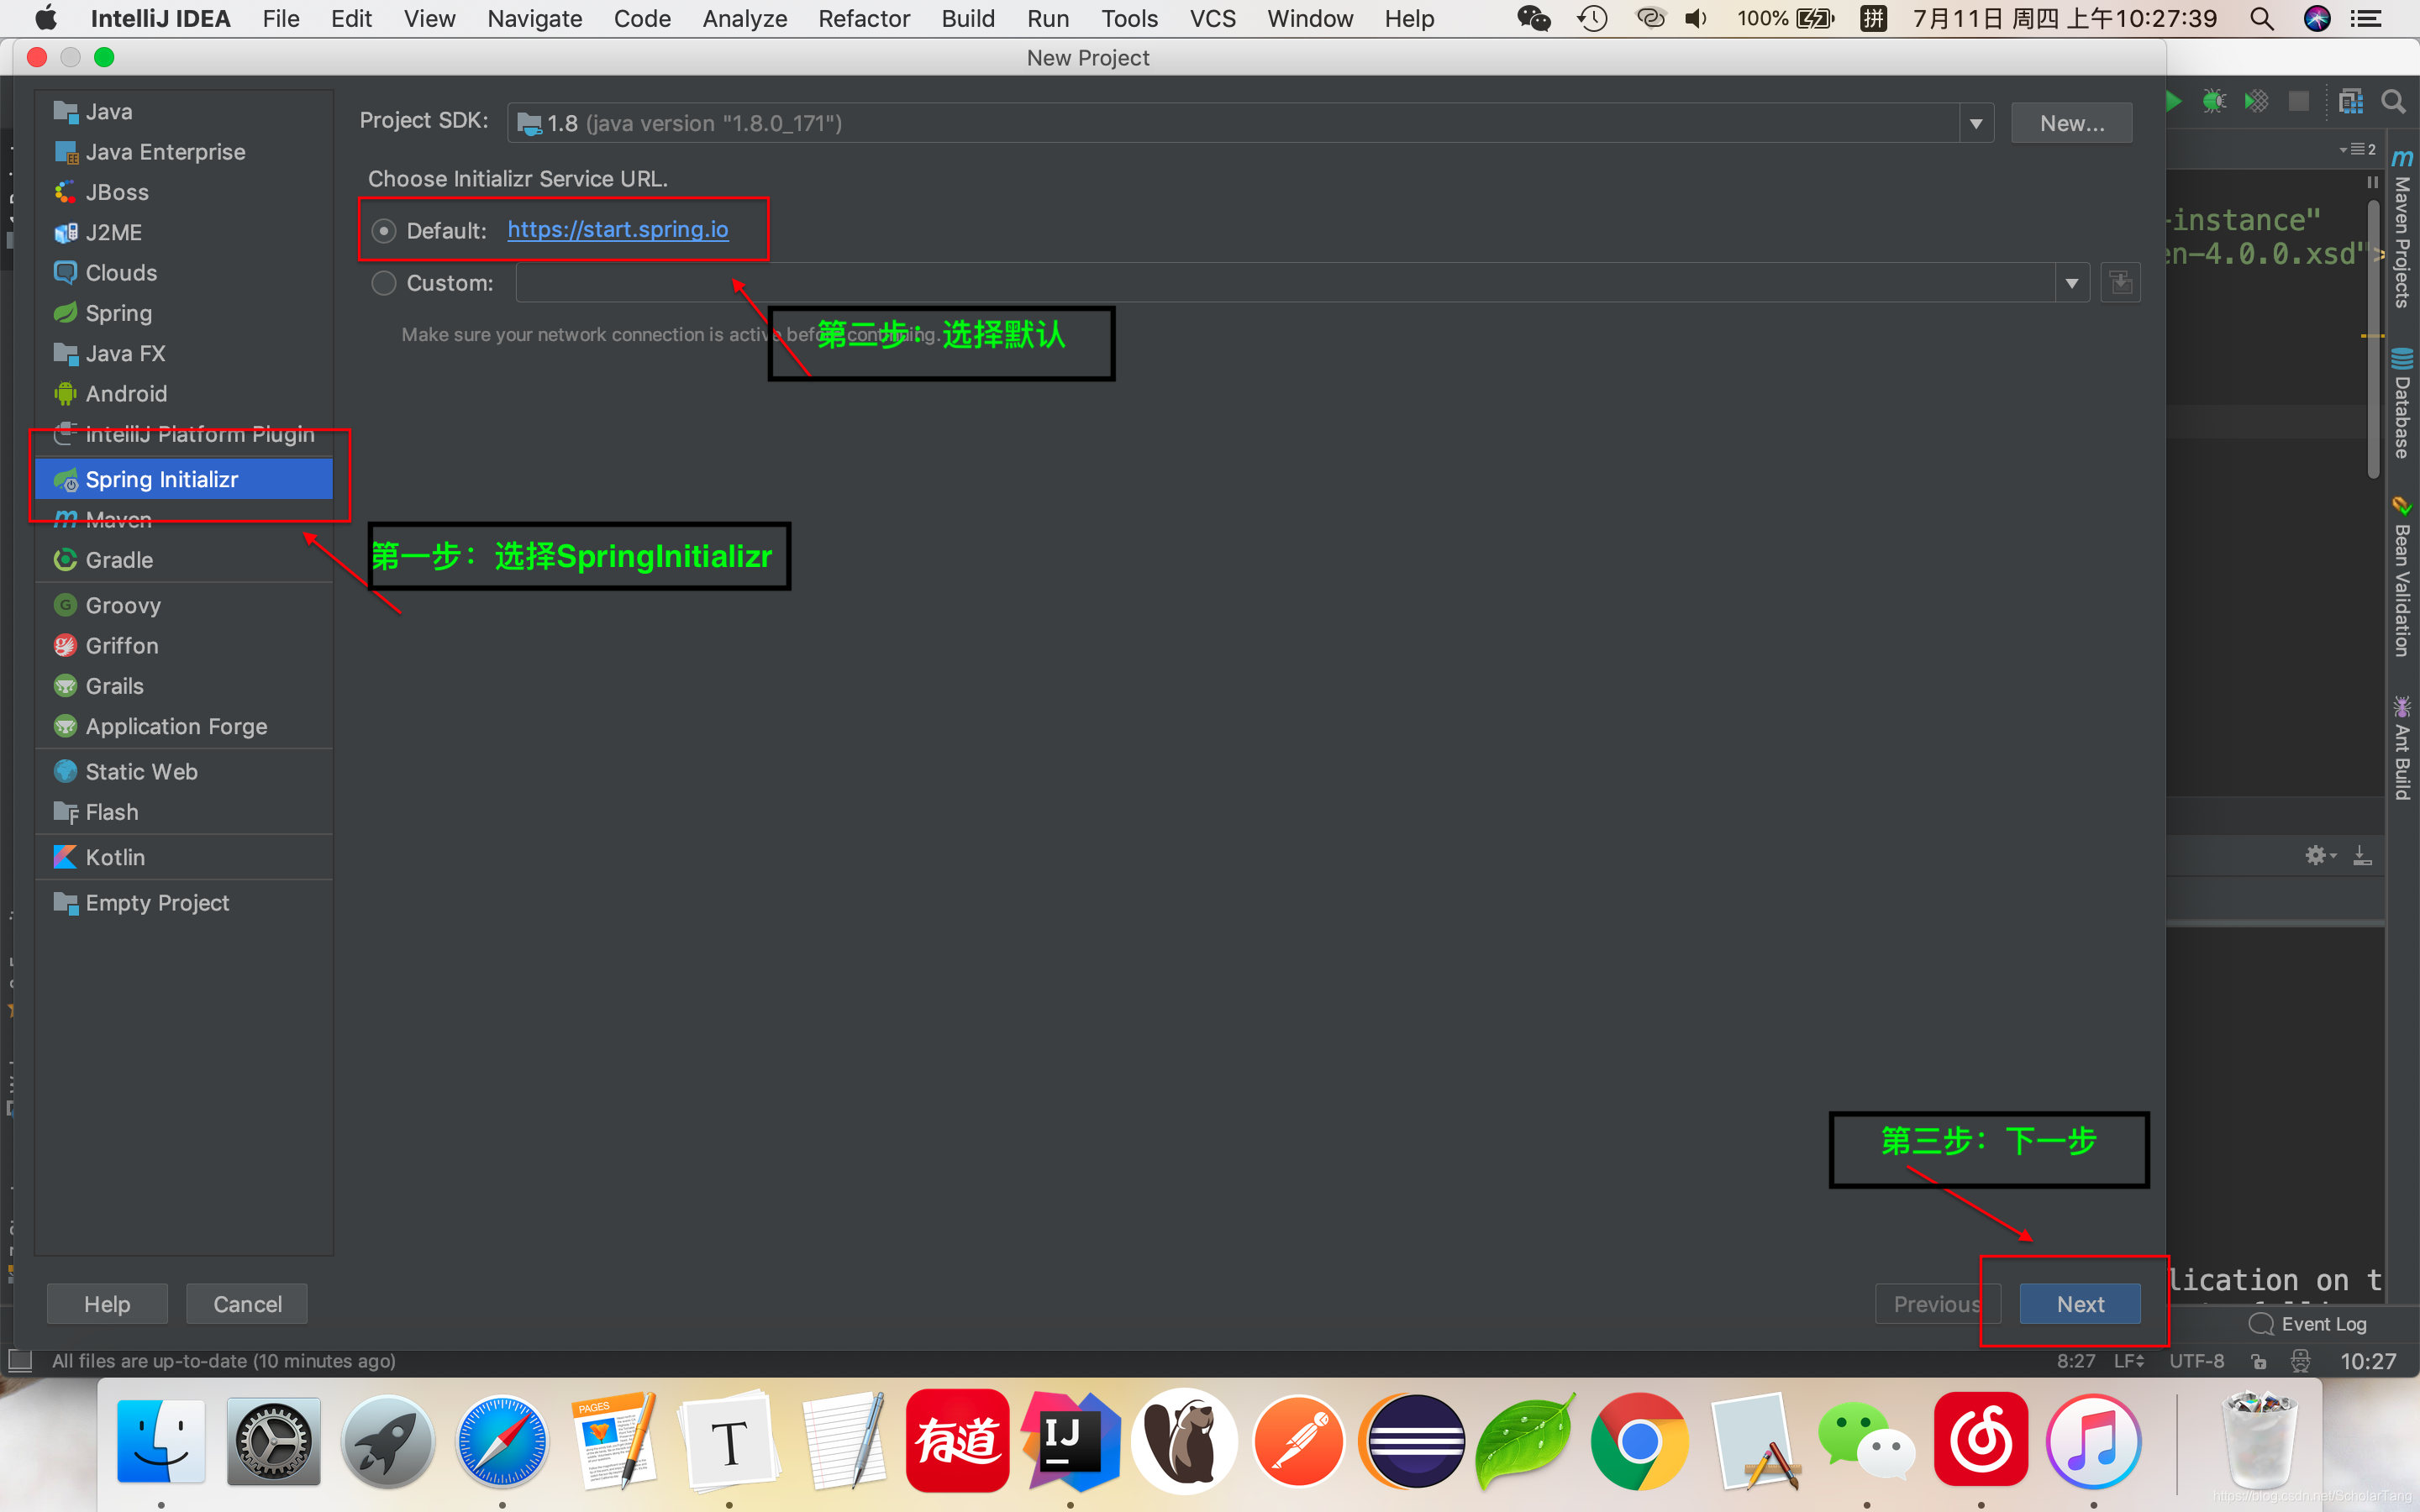The image size is (2420, 1512).
Task: Select Static Web project type
Action: pyautogui.click(x=184, y=772)
